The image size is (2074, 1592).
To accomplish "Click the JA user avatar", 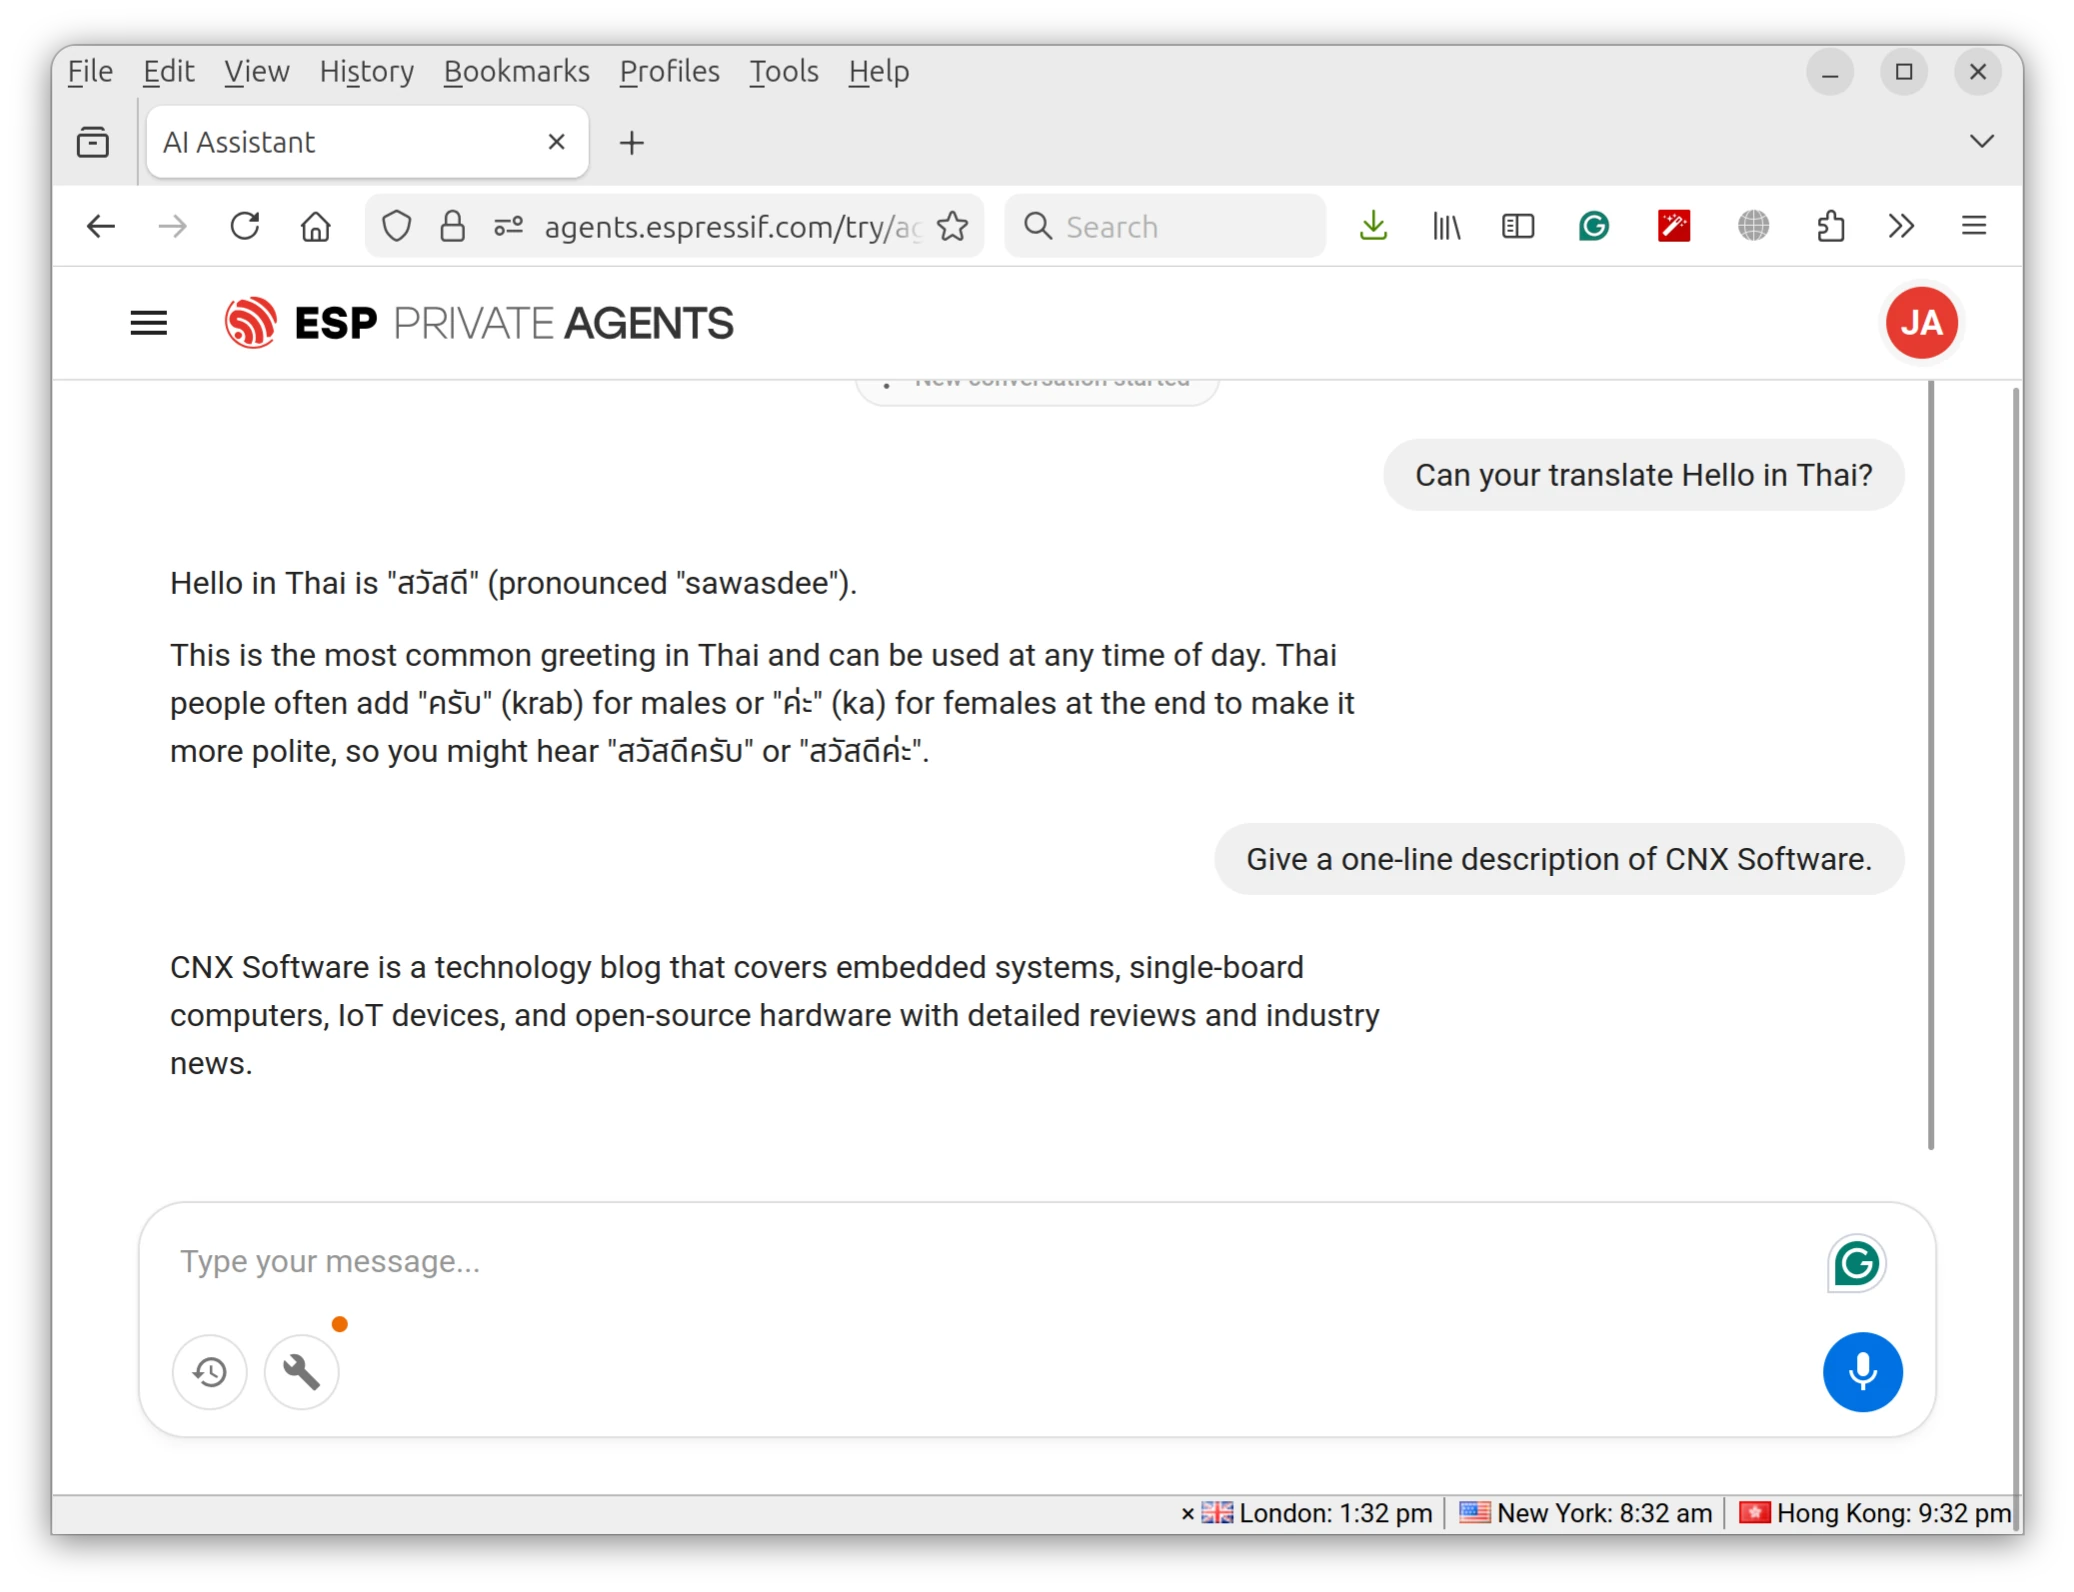I will pos(1921,323).
